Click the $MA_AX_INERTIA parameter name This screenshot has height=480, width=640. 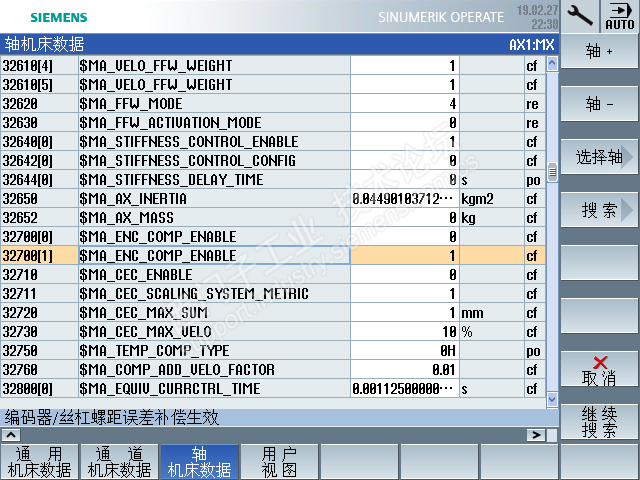[x=133, y=199]
